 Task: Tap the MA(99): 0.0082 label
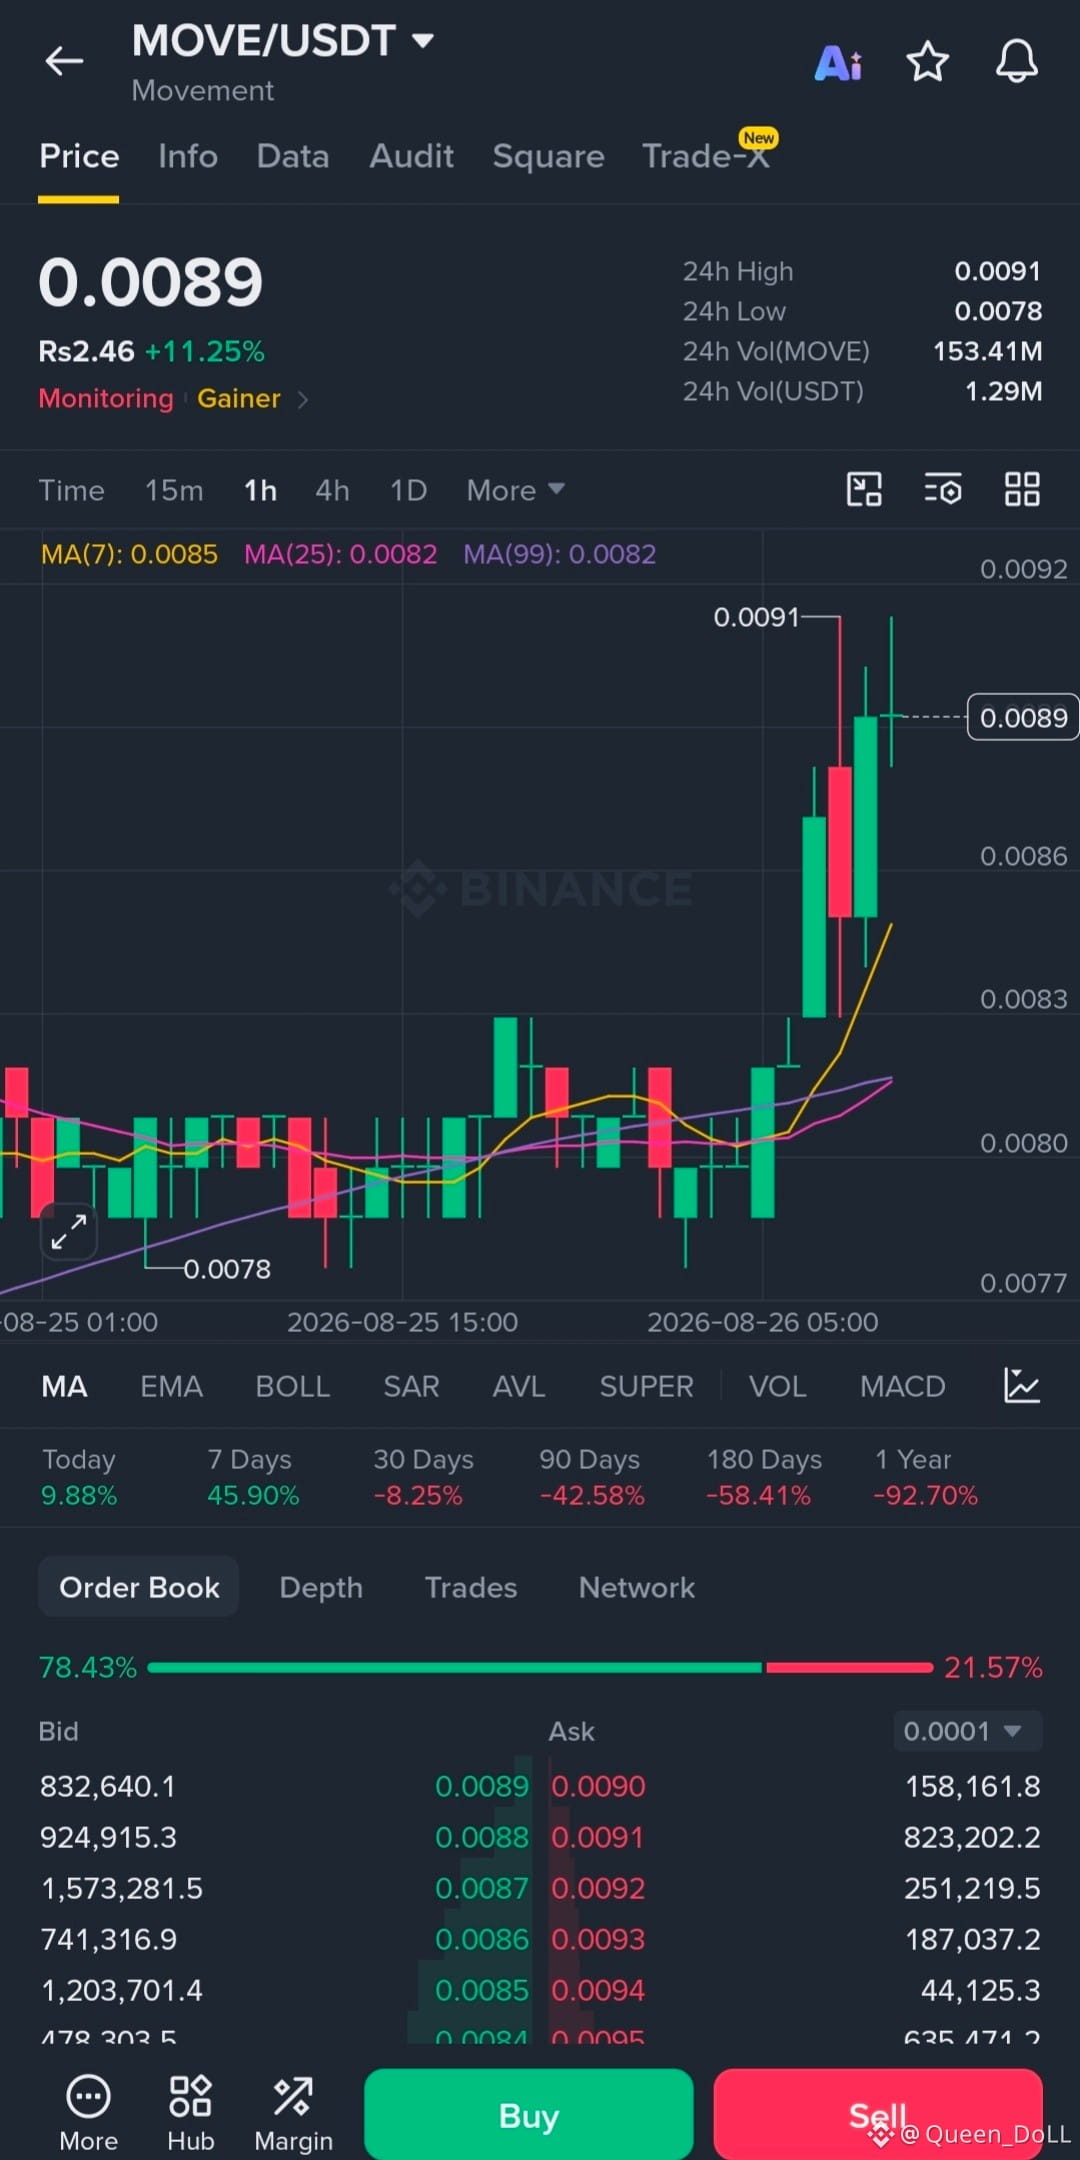[x=560, y=554]
